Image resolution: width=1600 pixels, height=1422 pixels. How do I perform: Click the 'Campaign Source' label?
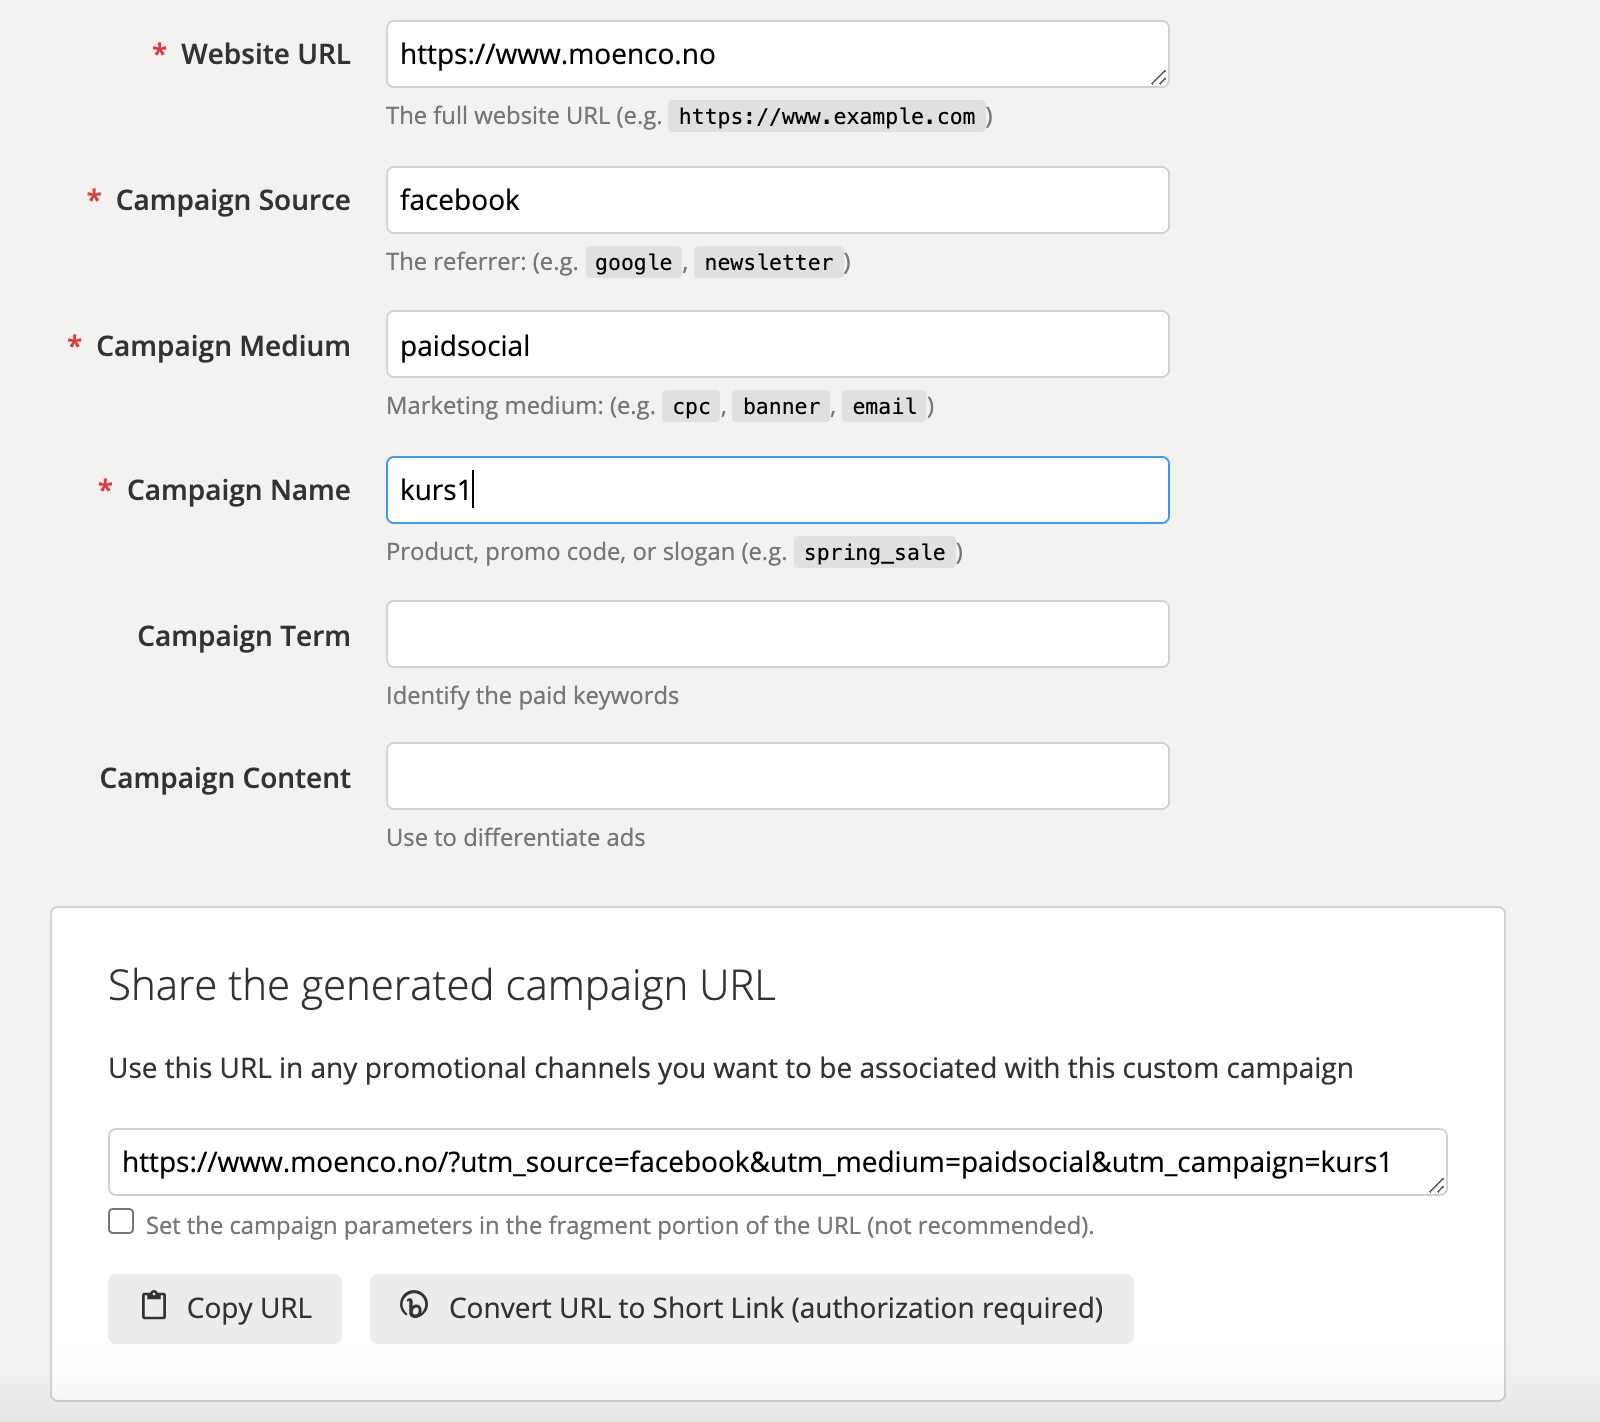coord(233,200)
